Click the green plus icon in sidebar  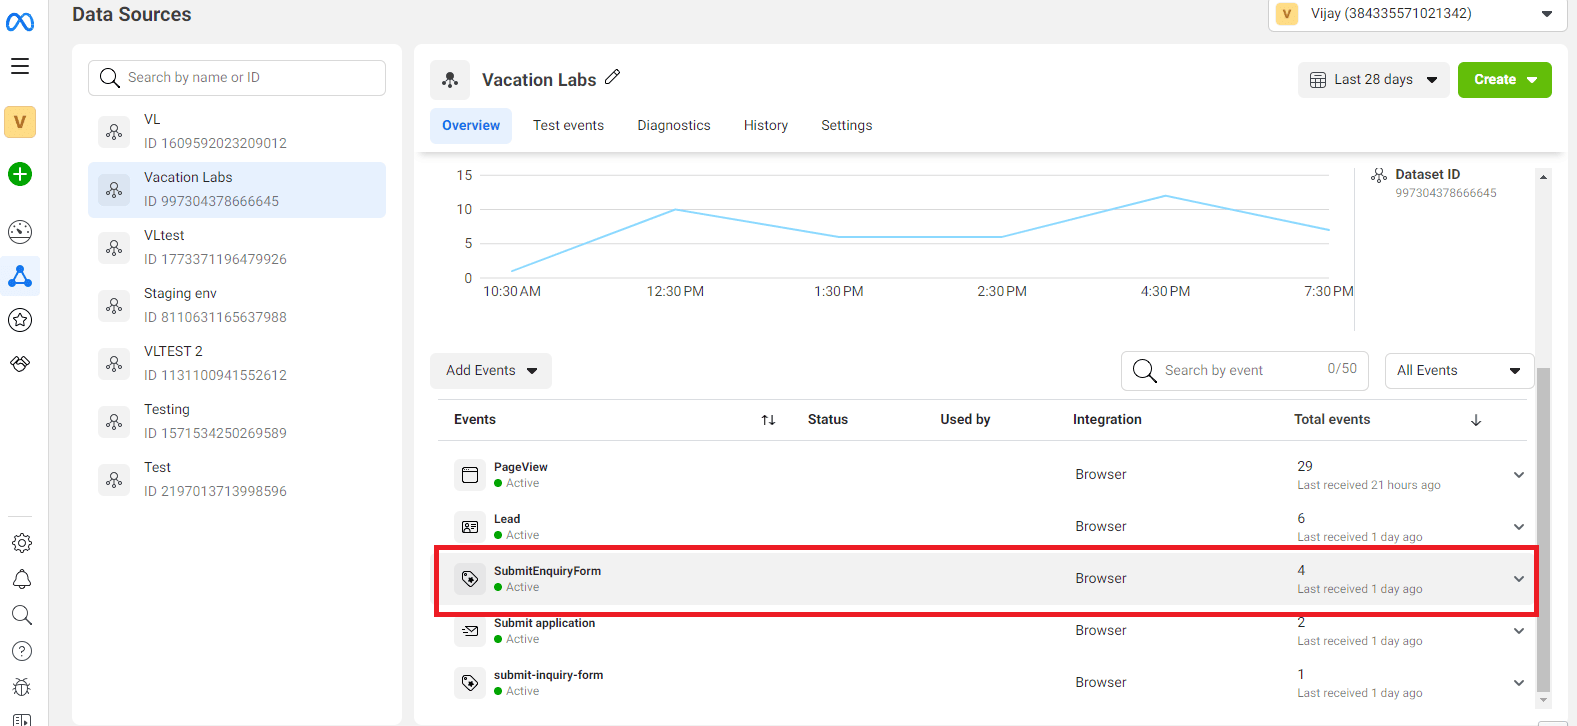click(20, 174)
